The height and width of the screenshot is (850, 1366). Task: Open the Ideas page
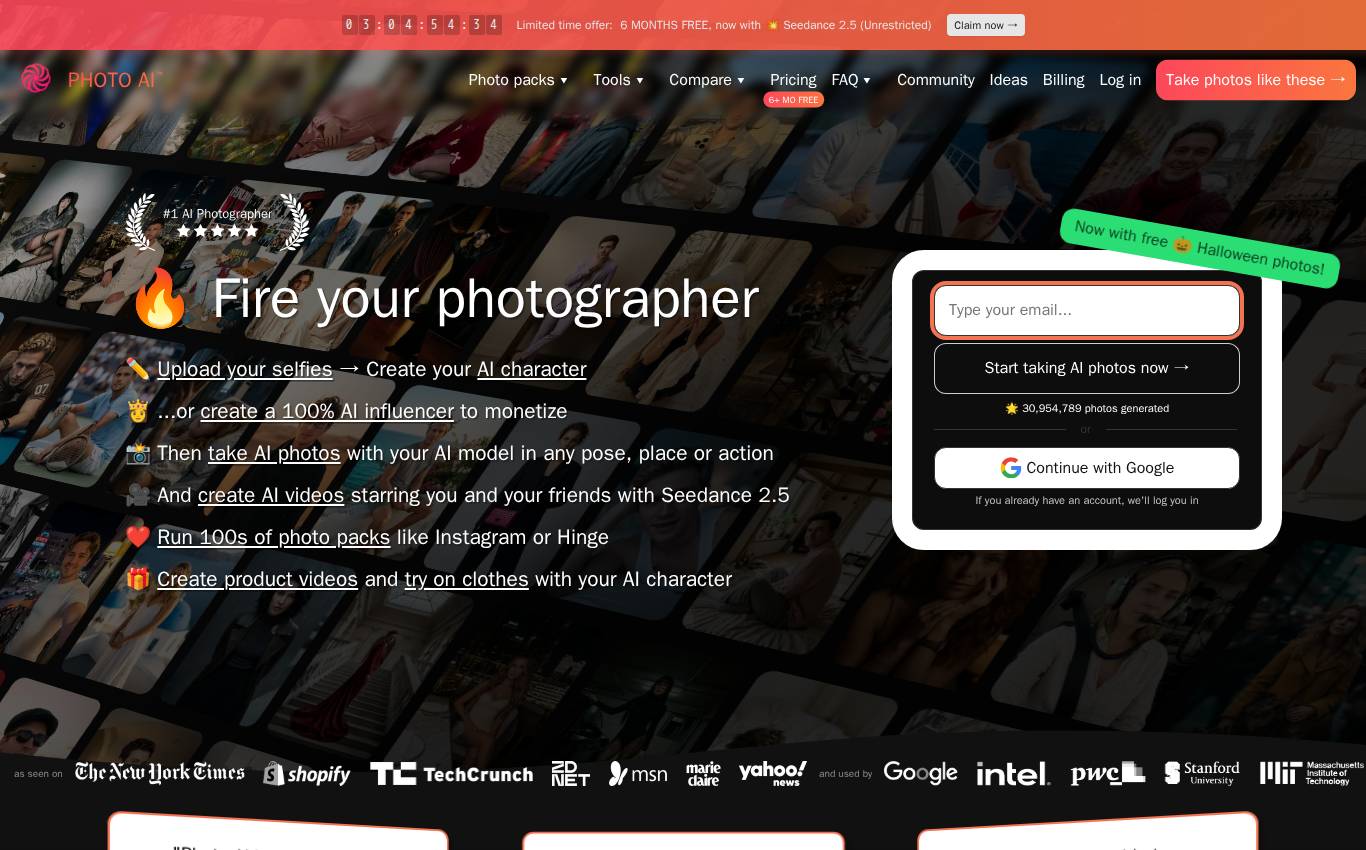(x=1008, y=80)
